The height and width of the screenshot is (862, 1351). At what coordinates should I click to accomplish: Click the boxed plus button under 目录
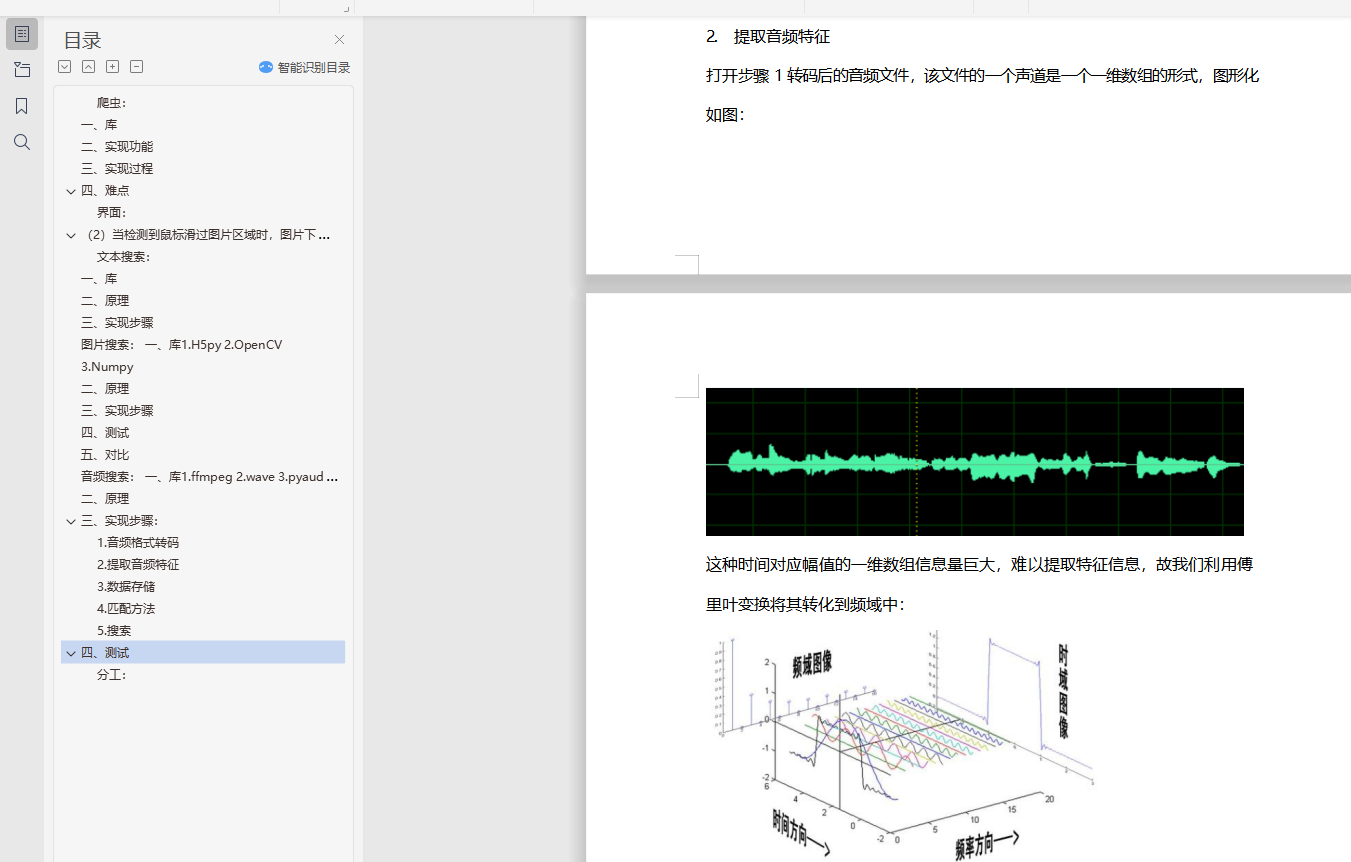(x=113, y=67)
